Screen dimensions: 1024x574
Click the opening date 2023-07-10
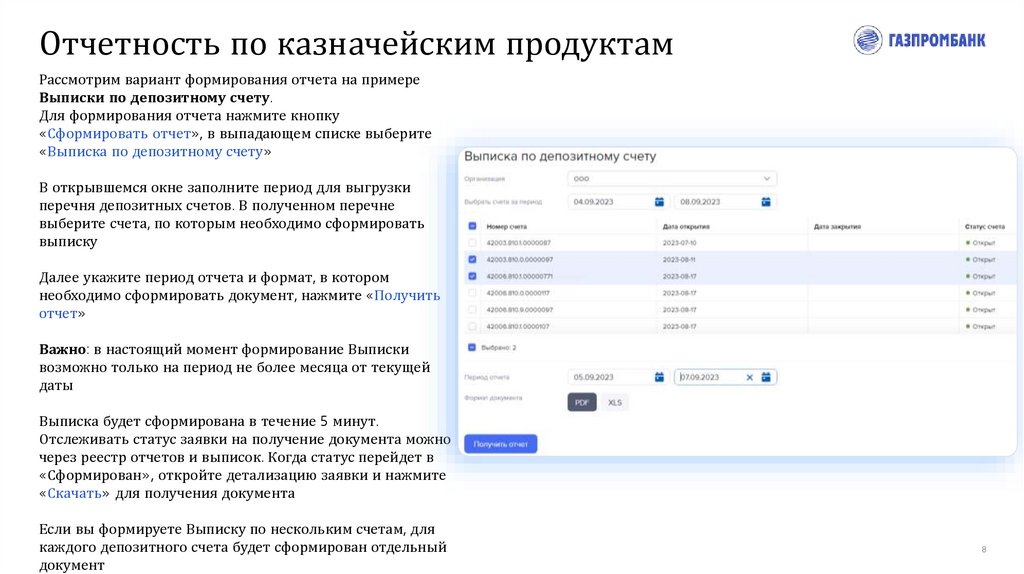coord(679,243)
